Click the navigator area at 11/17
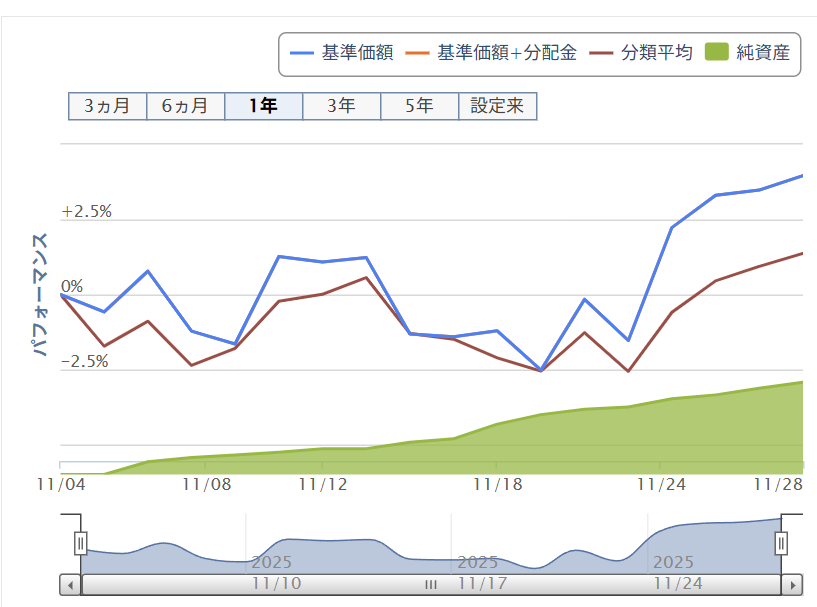This screenshot has height=607, width=817. [478, 550]
